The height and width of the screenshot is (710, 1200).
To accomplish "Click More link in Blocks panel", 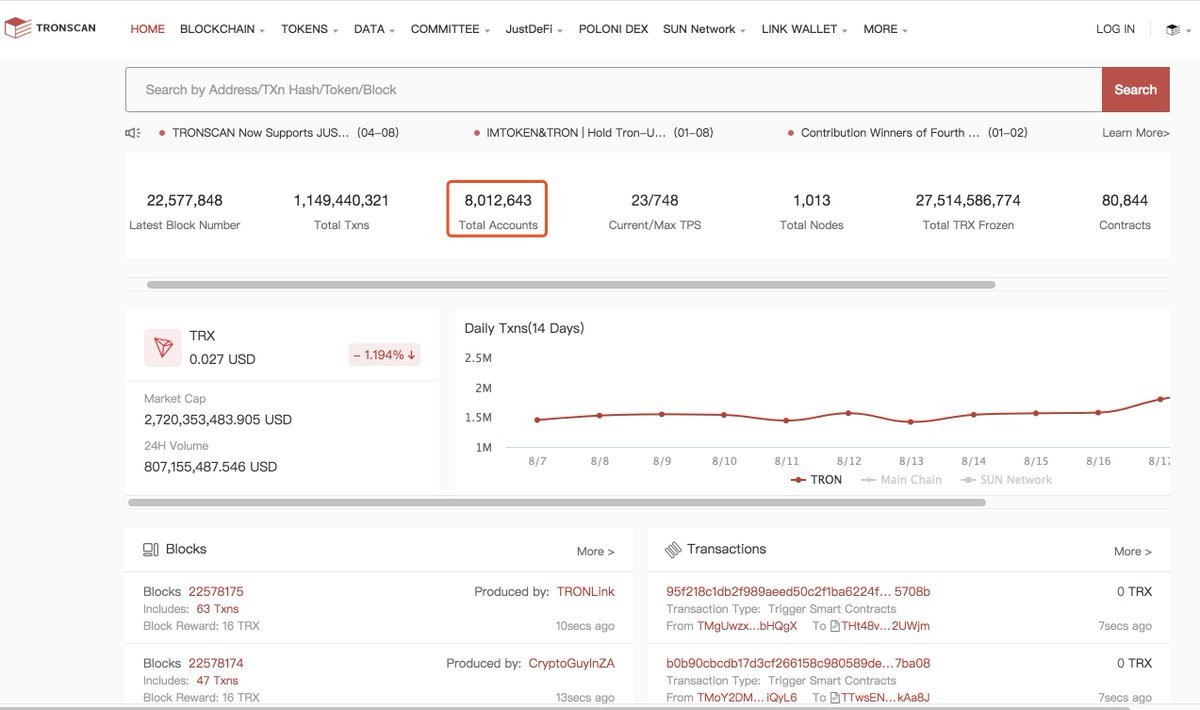I will 595,551.
